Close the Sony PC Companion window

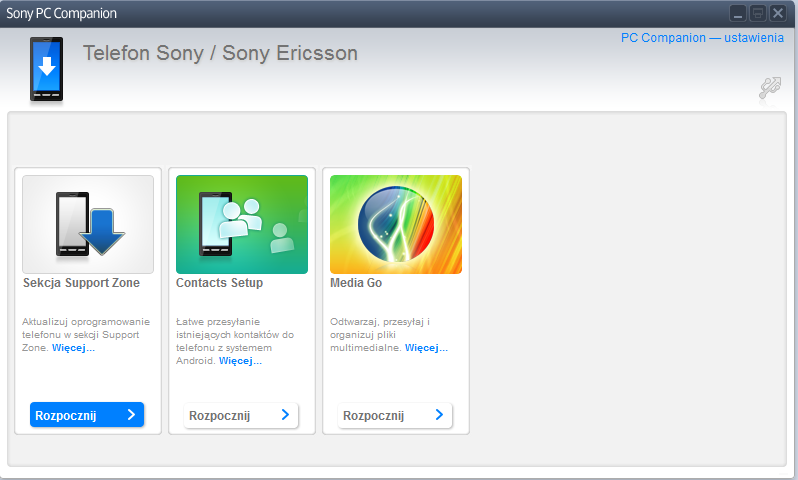[x=778, y=13]
